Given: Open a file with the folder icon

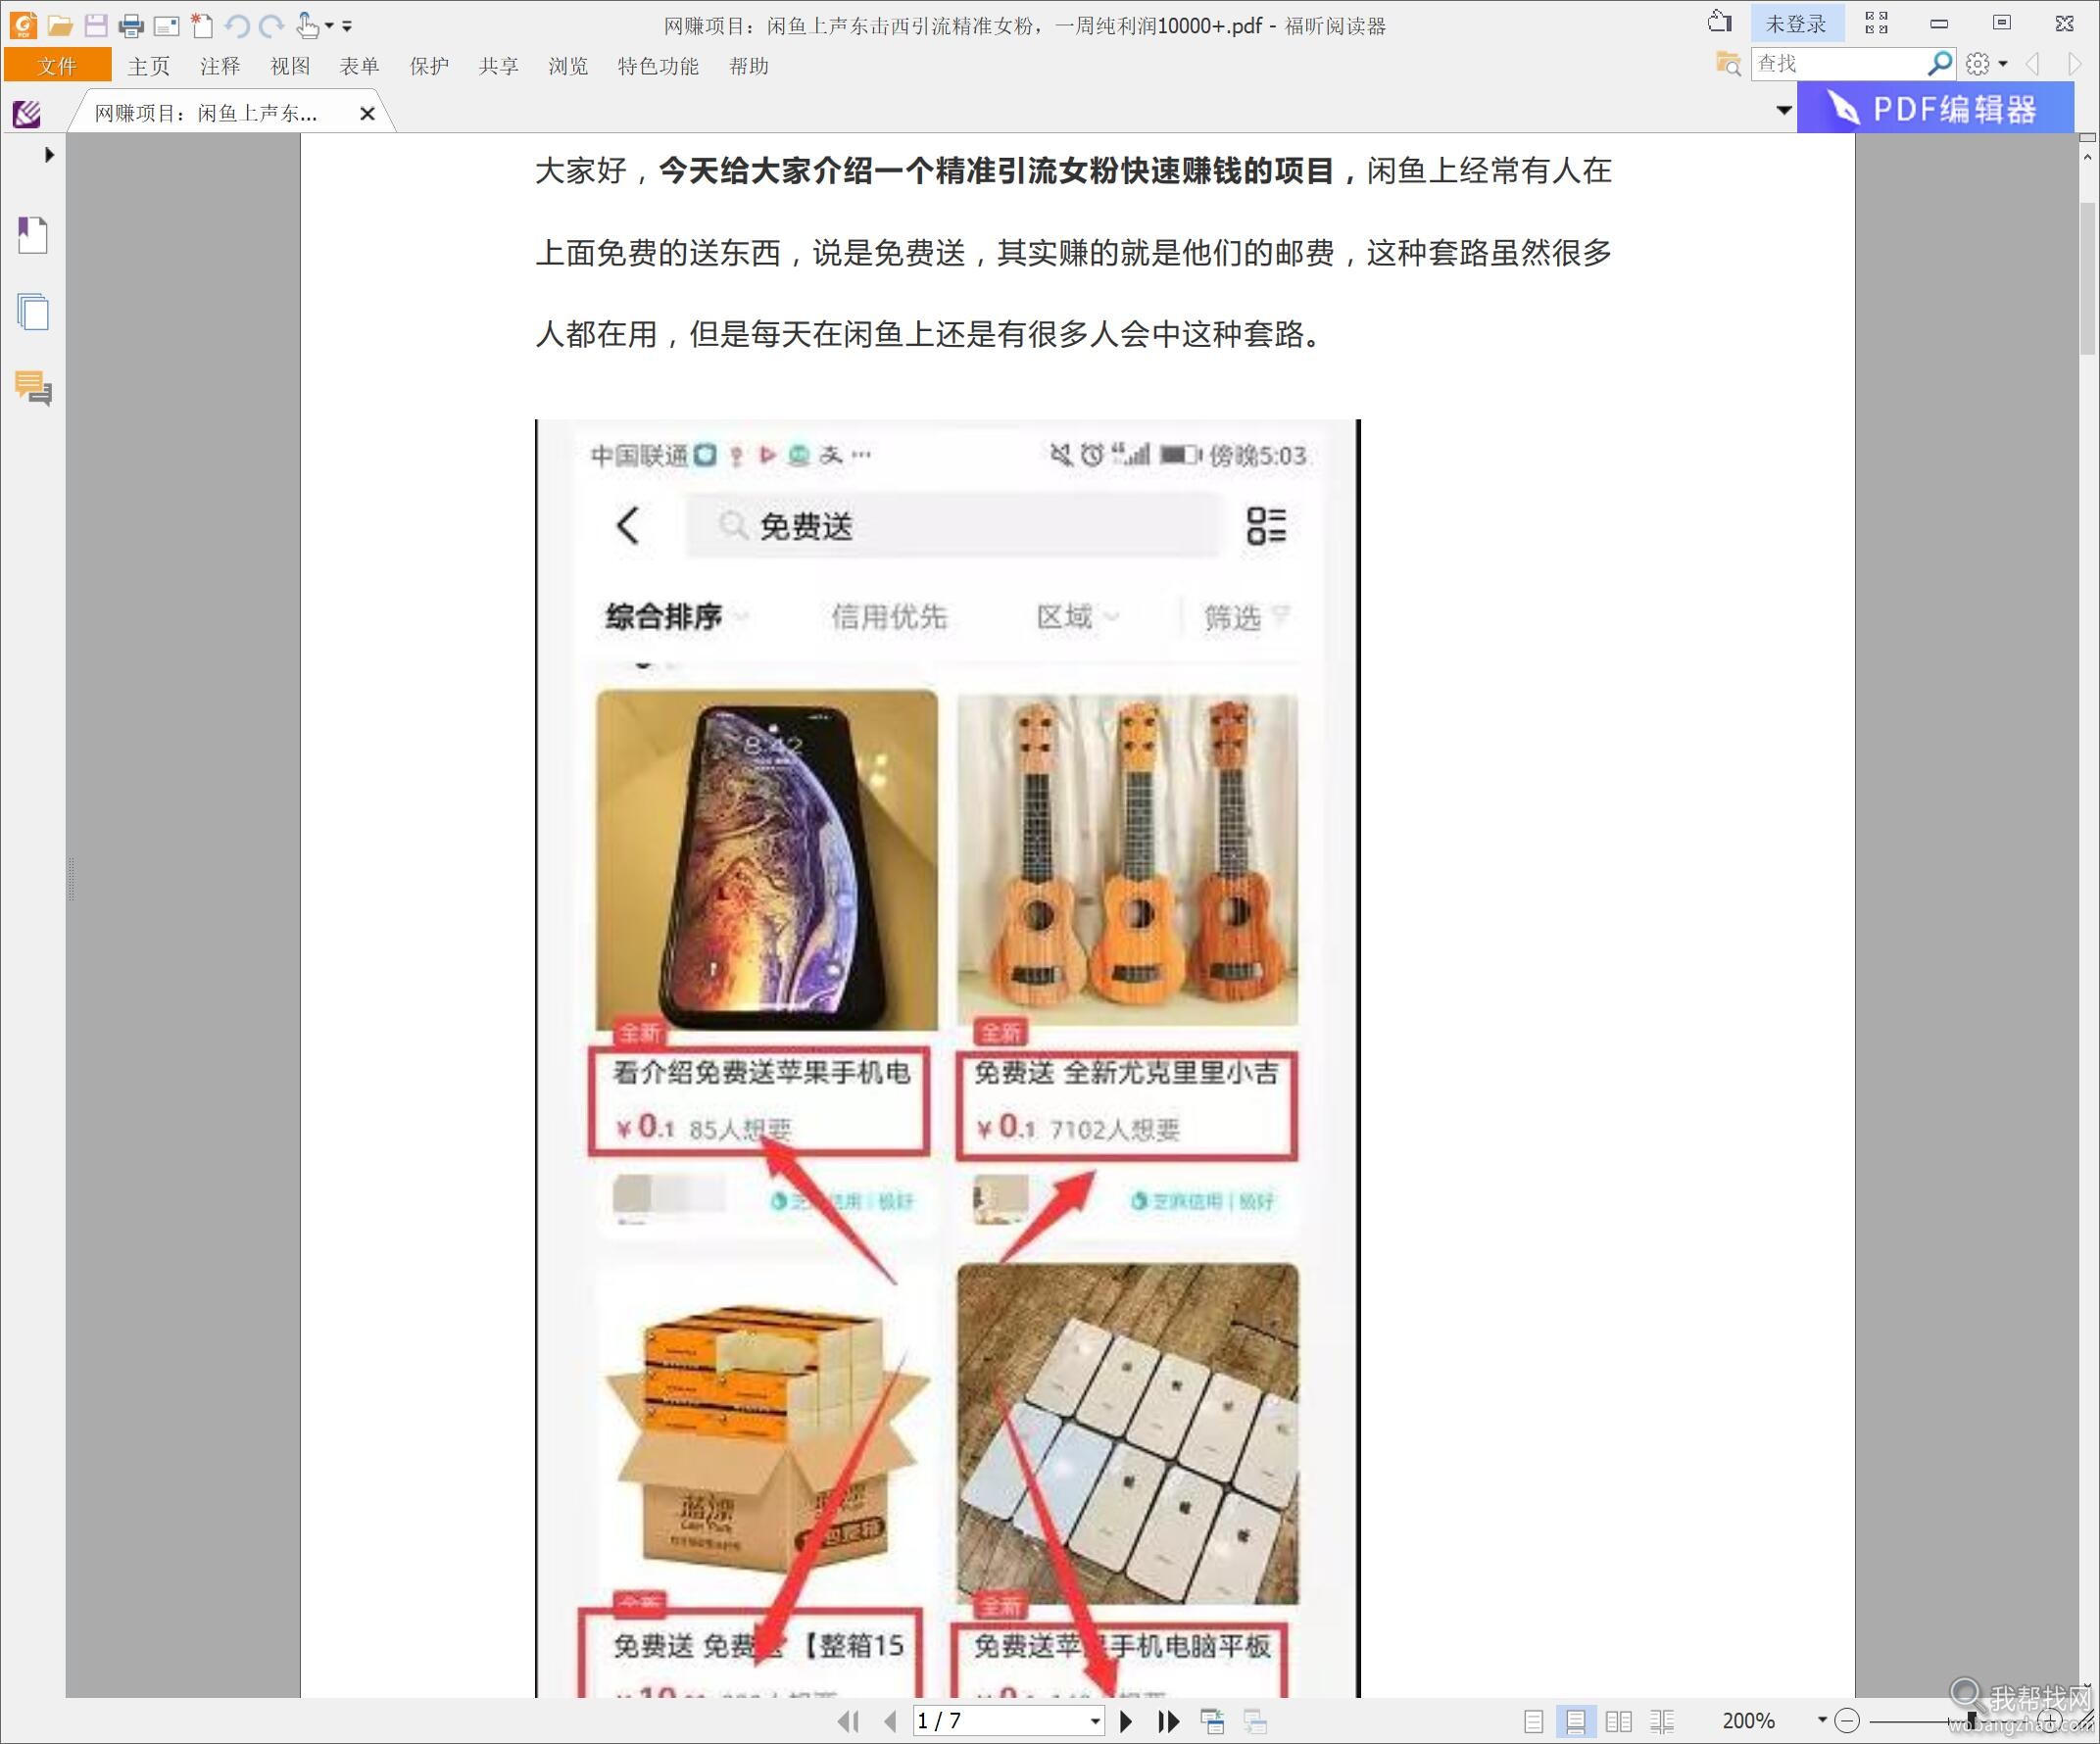Looking at the screenshot, I should (x=60, y=25).
